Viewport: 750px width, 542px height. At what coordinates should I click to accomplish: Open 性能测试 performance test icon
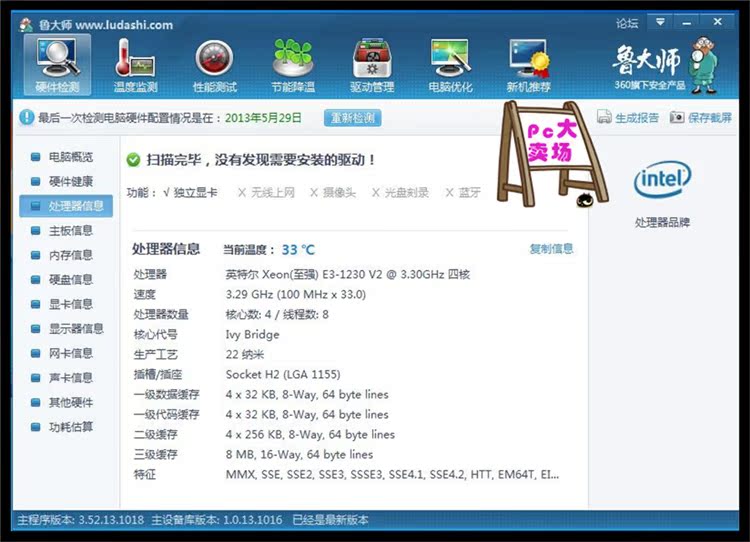[214, 65]
